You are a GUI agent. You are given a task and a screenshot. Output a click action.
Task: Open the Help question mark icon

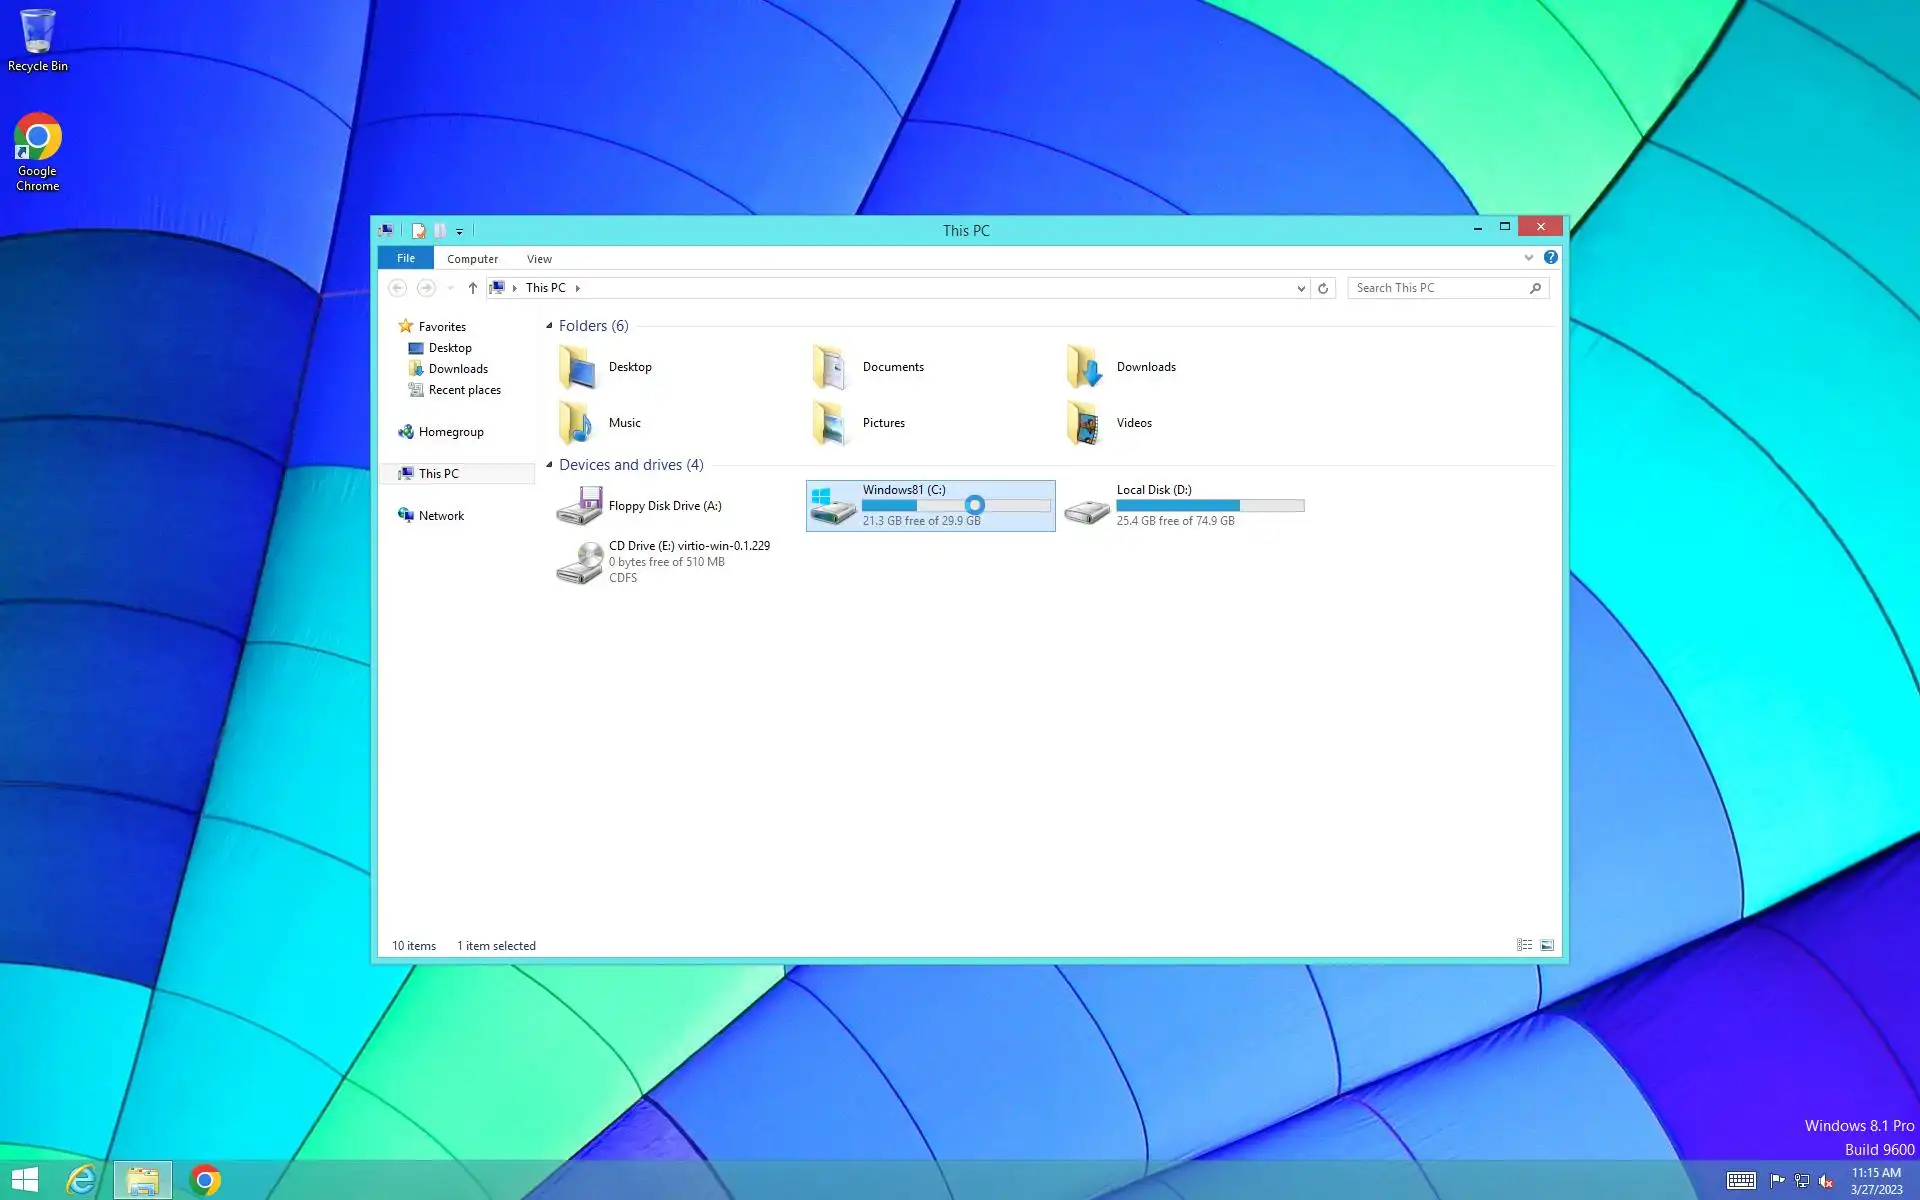(x=1550, y=258)
